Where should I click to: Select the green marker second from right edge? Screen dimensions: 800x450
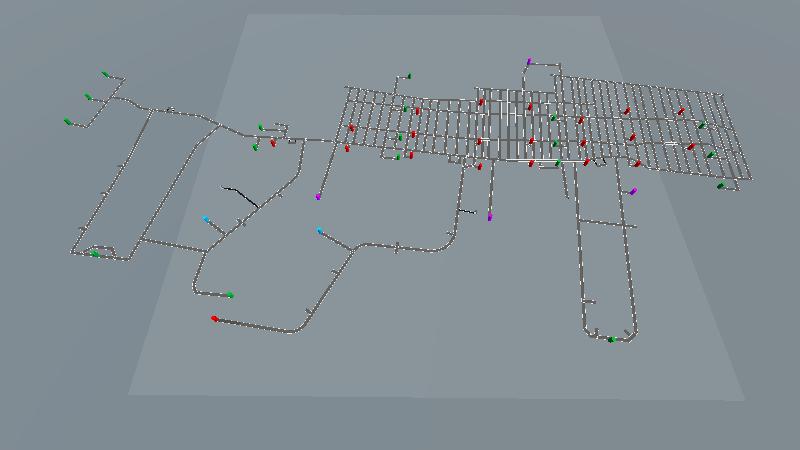tap(711, 155)
